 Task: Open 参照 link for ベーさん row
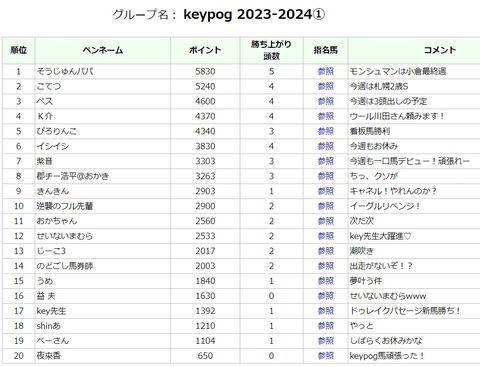tap(326, 341)
